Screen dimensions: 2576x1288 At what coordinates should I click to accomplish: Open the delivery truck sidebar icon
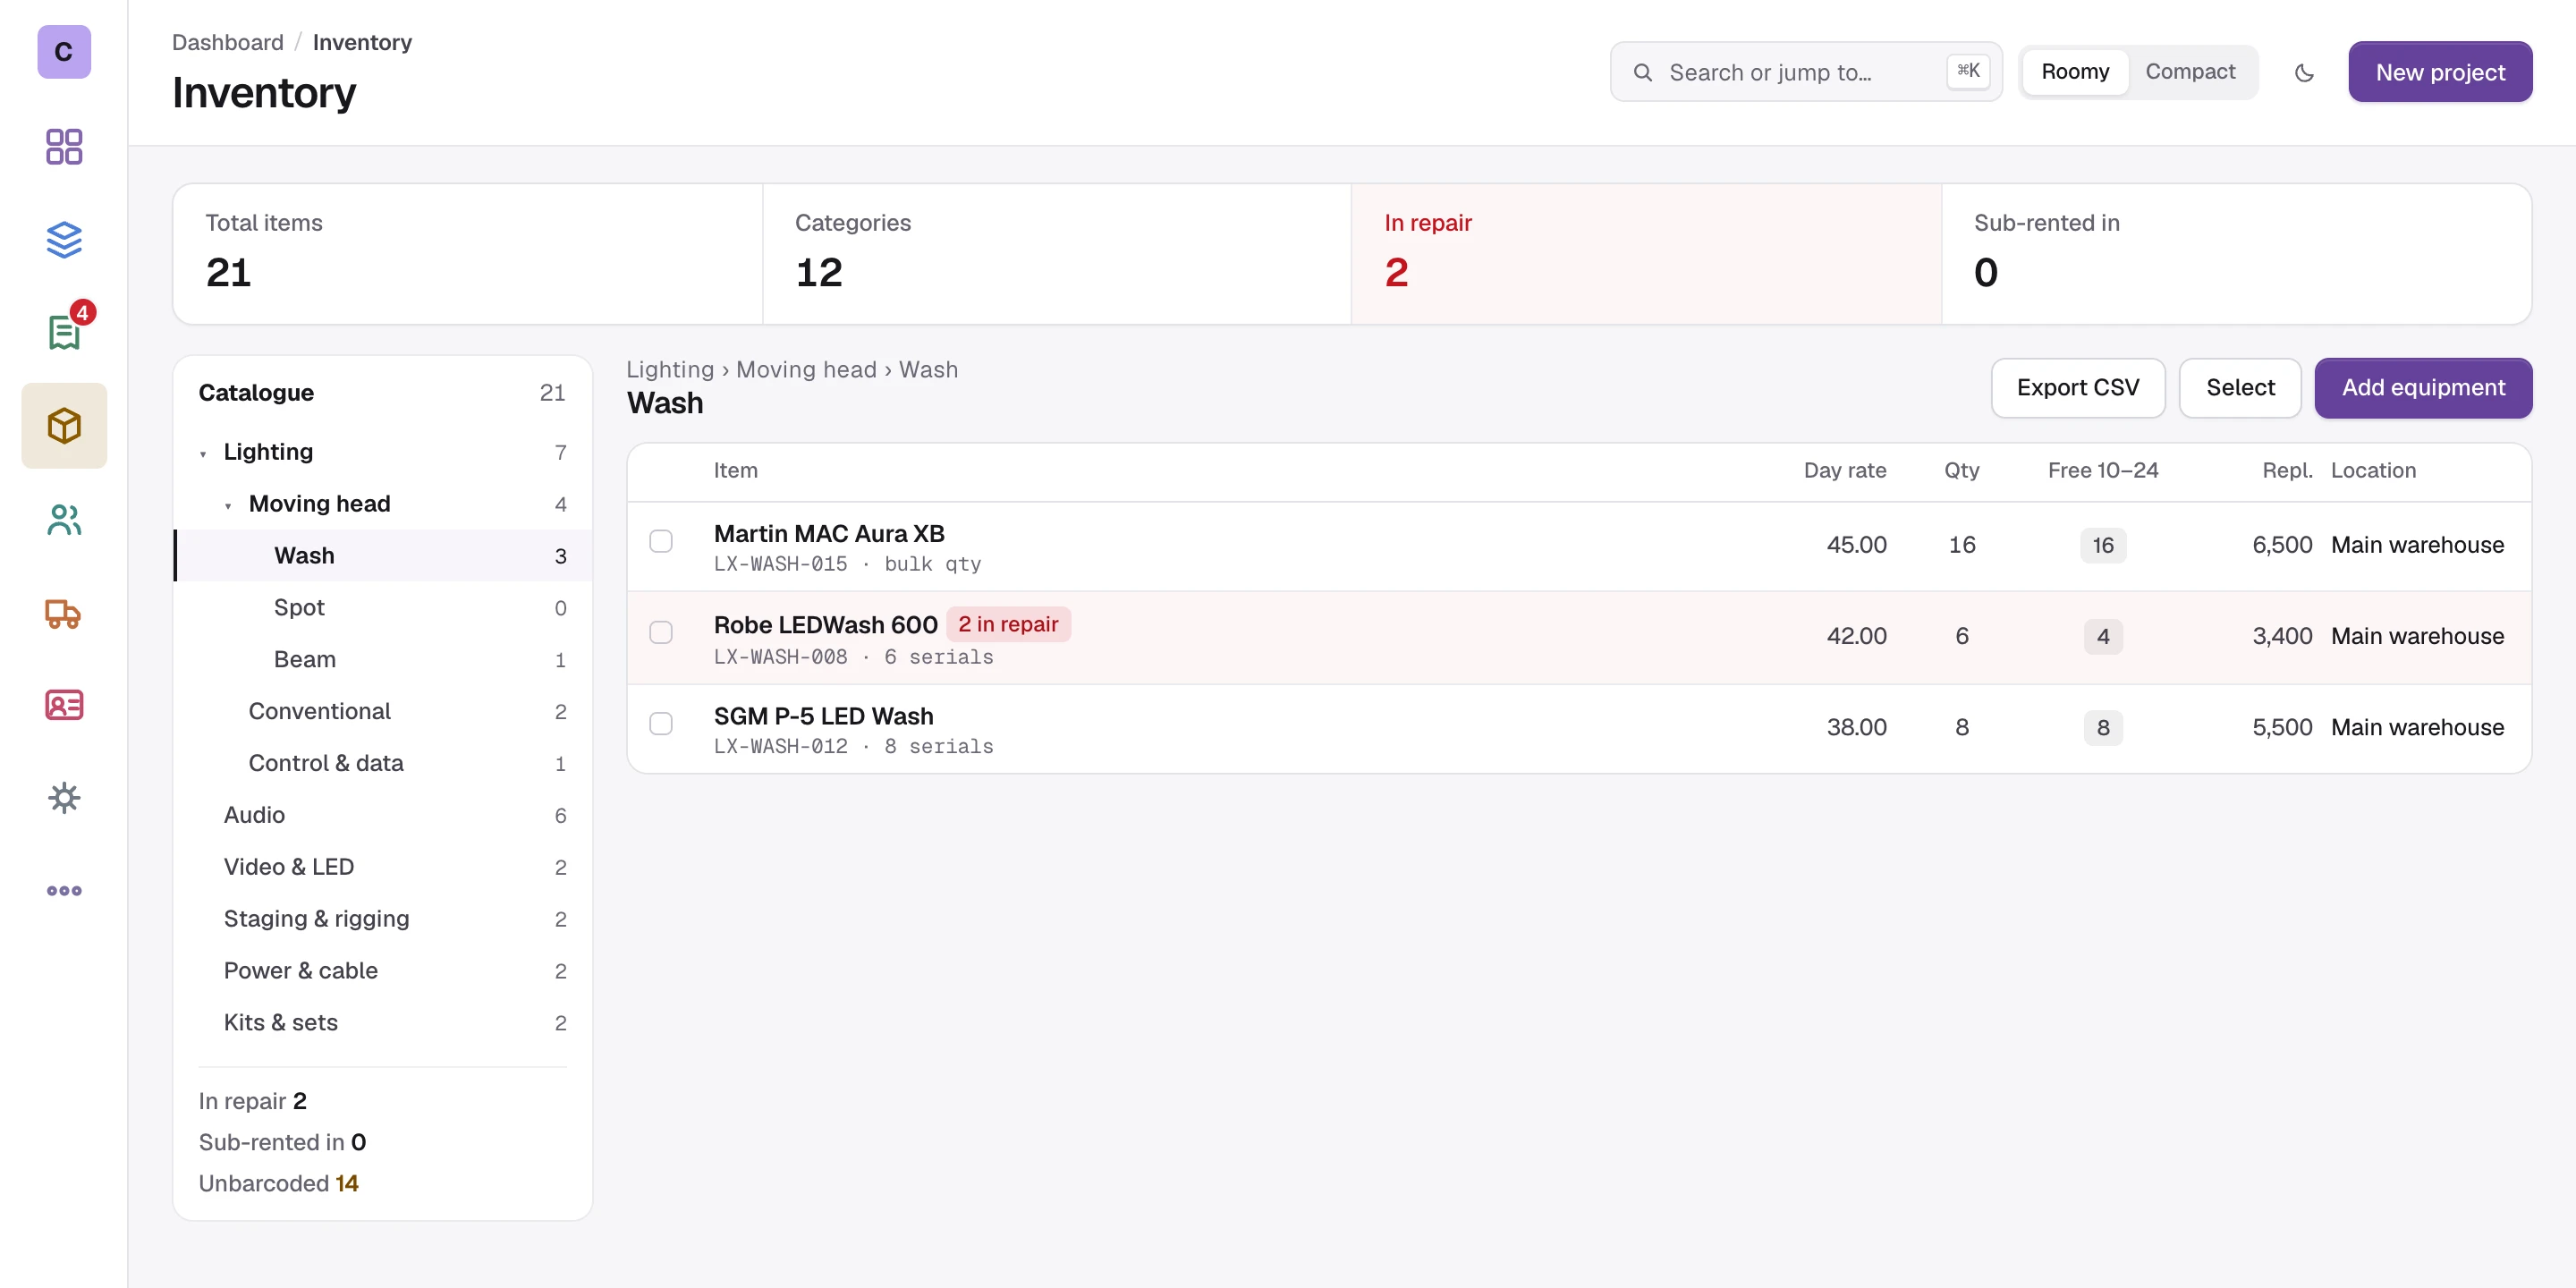coord(64,612)
